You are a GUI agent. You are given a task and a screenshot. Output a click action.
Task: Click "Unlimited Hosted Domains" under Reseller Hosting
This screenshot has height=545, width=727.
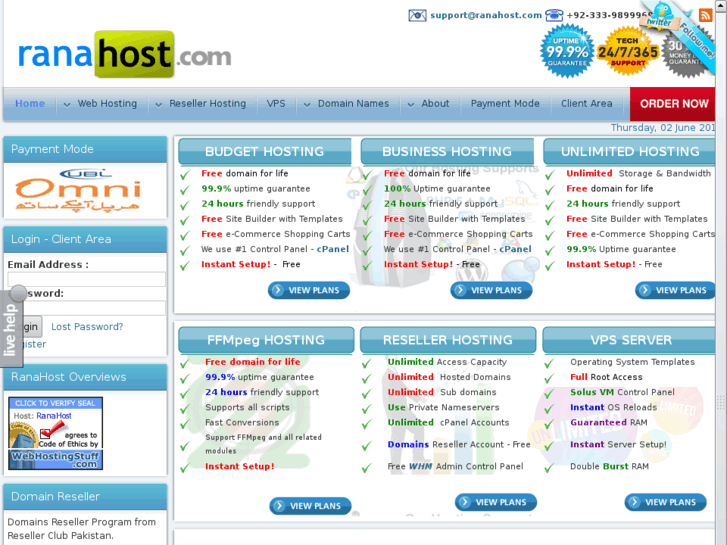(x=449, y=377)
